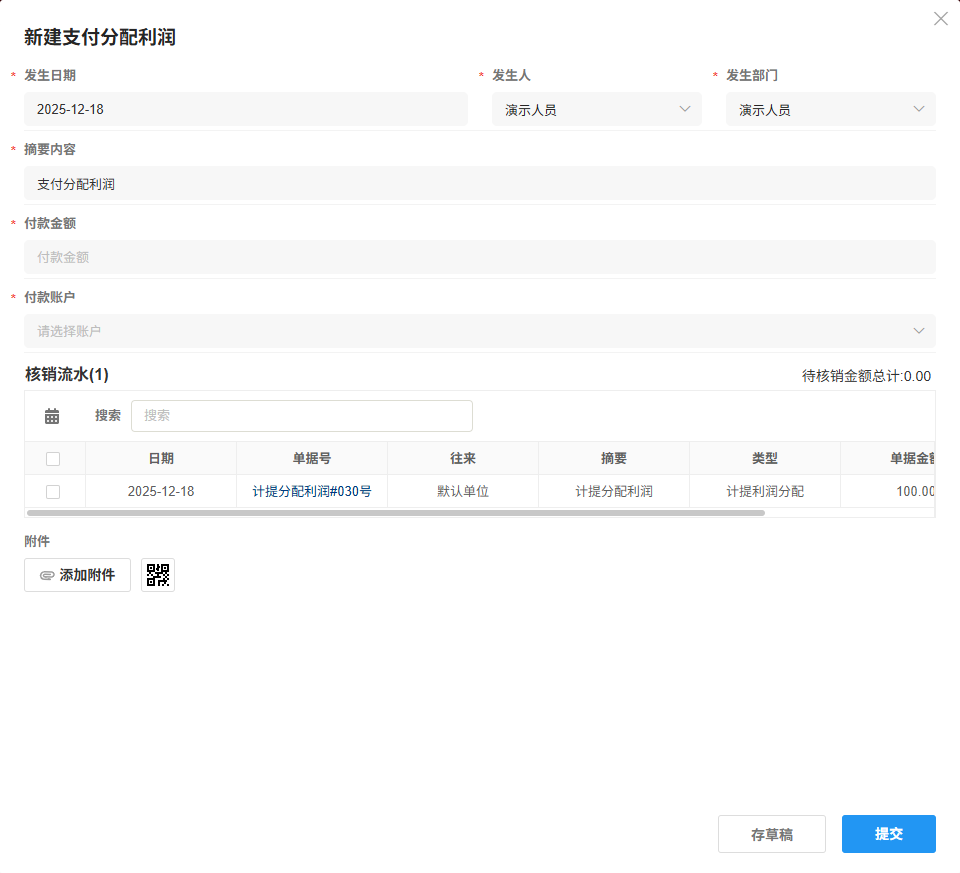Viewport: 960px width, 873px height.
Task: Open the calendar filter icon above the table
Action: click(x=53, y=415)
